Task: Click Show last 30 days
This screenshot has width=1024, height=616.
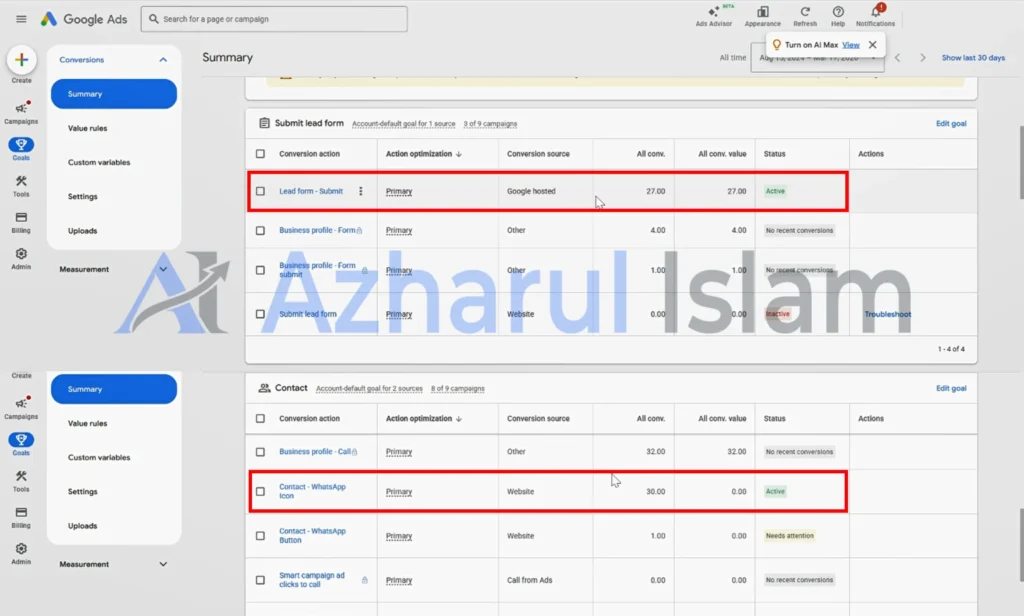Action: click(x=973, y=57)
